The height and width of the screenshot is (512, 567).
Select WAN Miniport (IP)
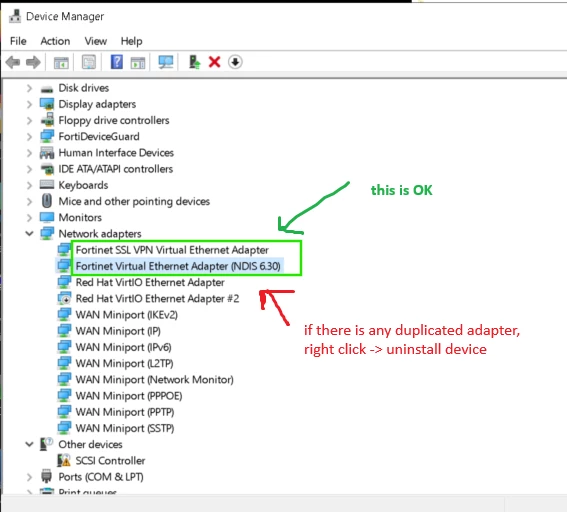pos(118,331)
